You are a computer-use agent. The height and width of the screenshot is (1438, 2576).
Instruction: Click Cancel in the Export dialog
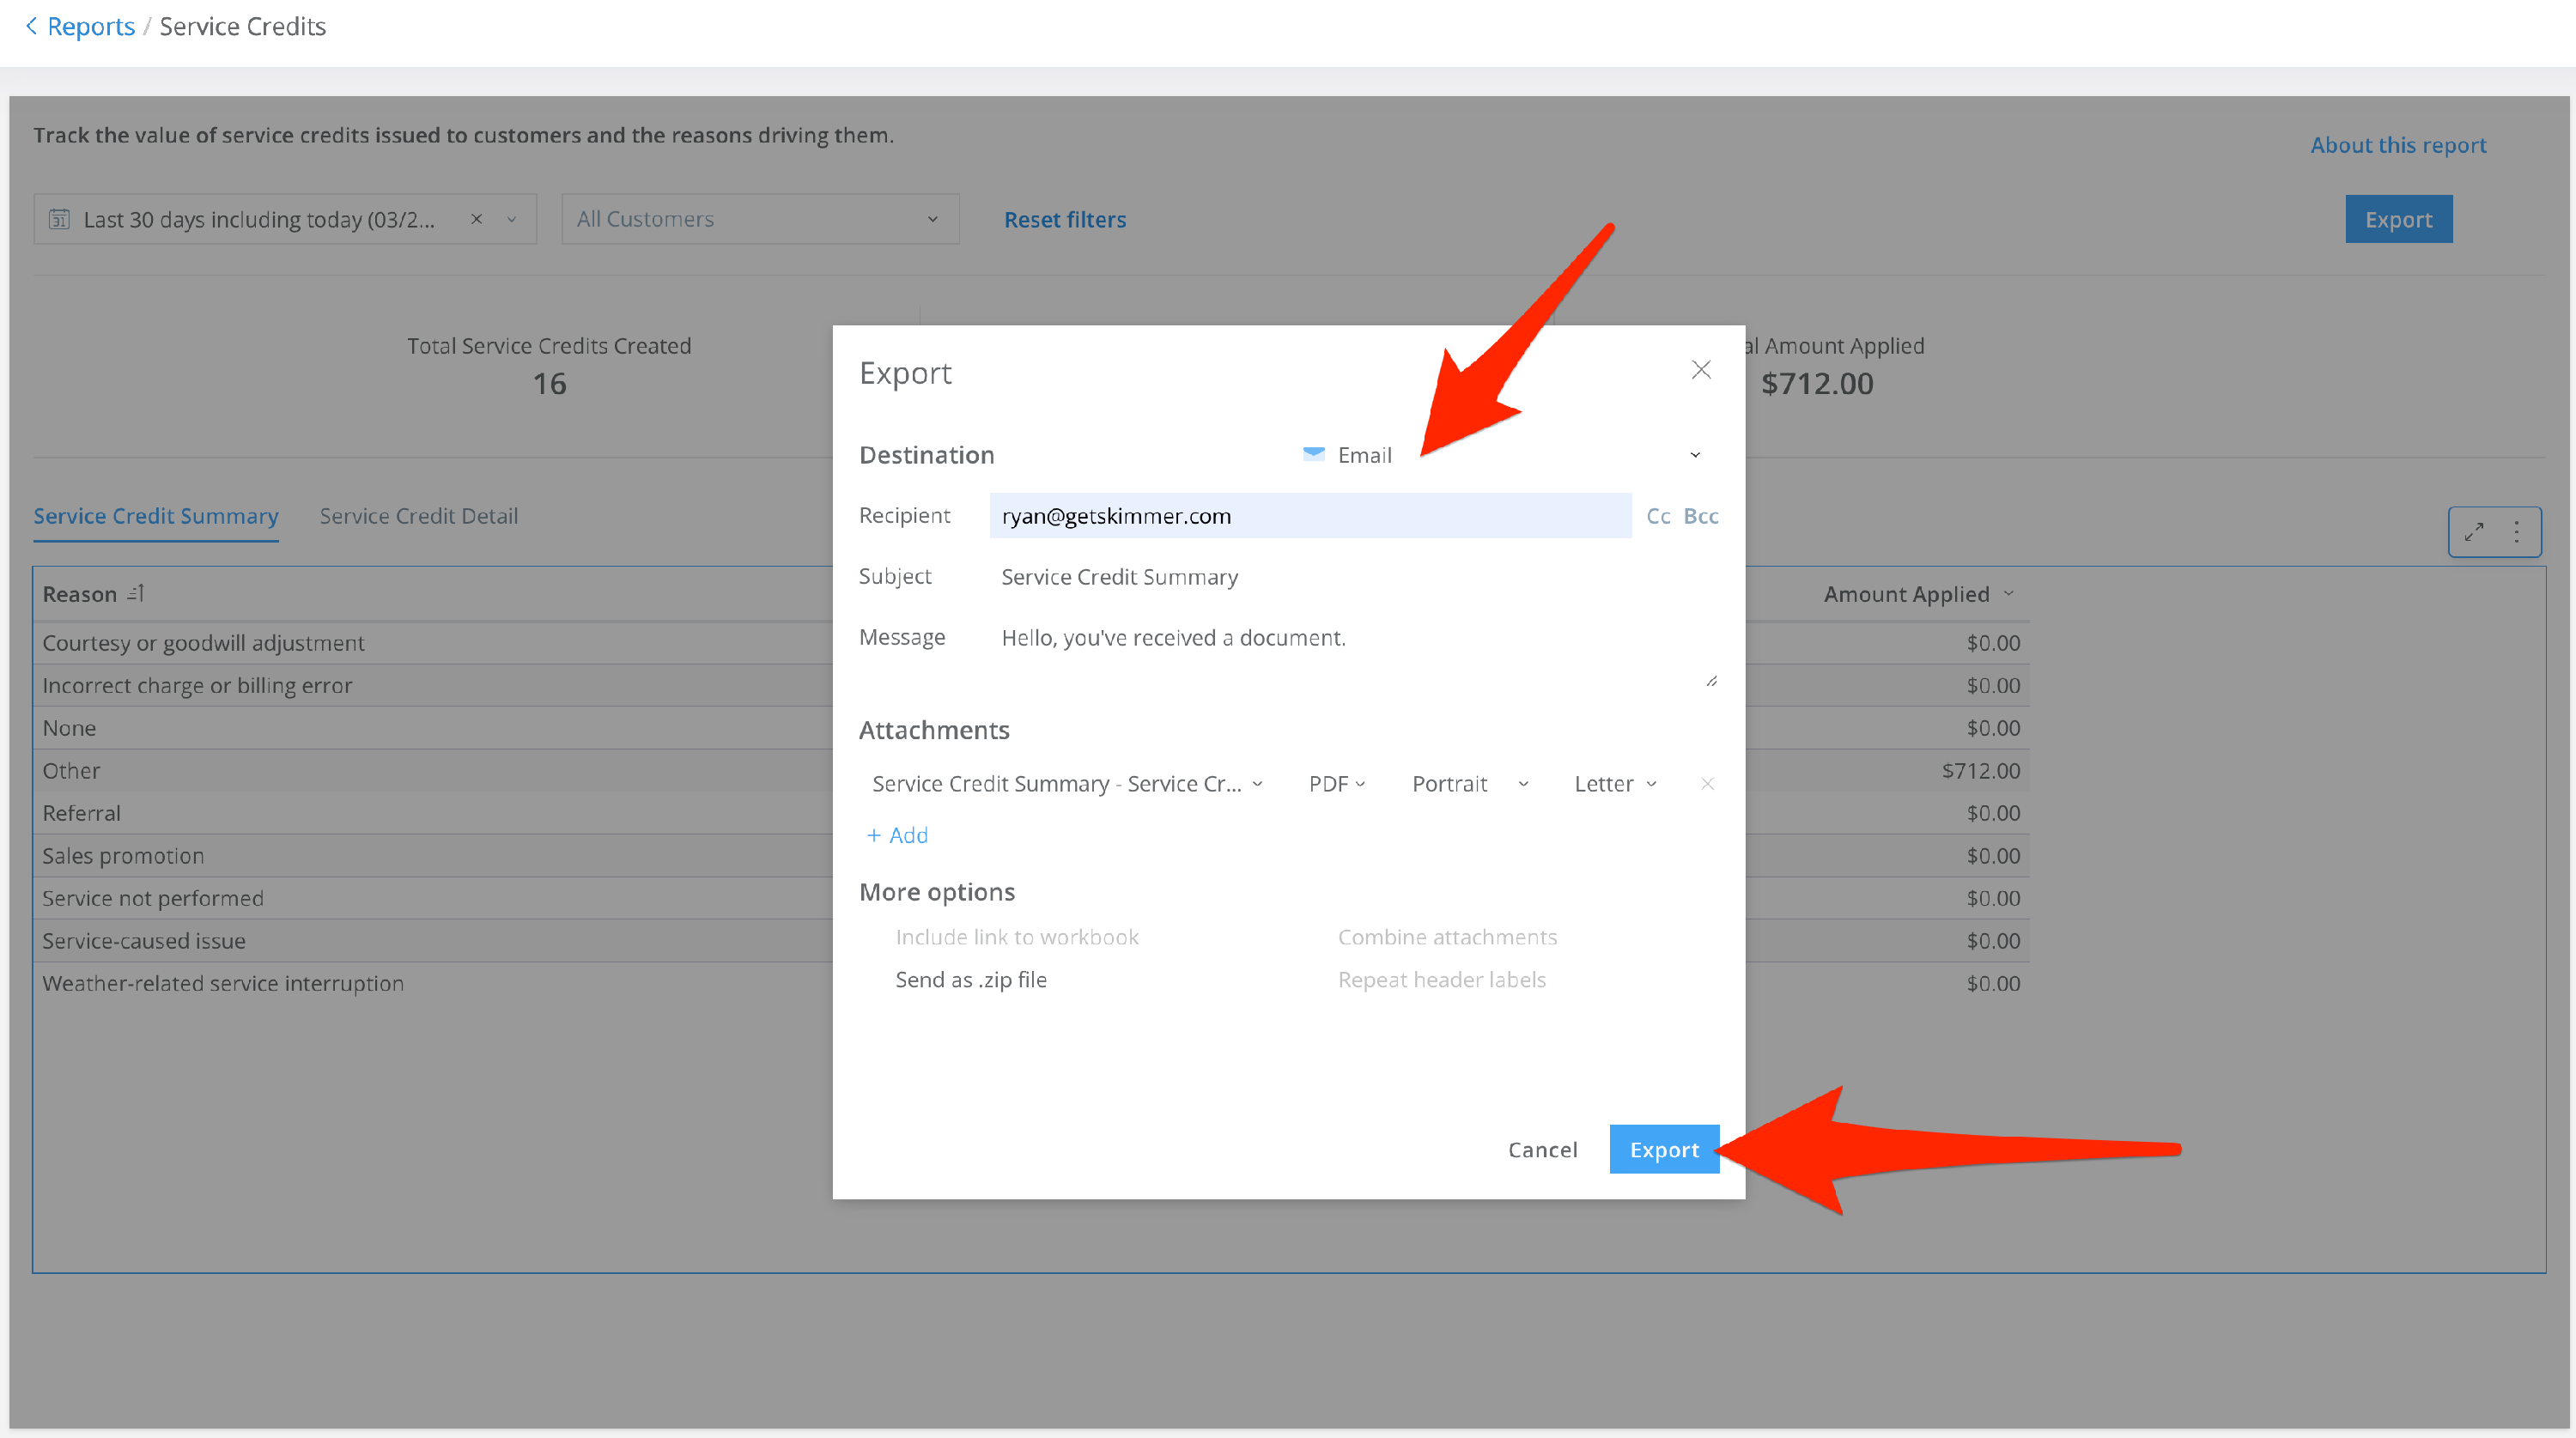1542,1149
